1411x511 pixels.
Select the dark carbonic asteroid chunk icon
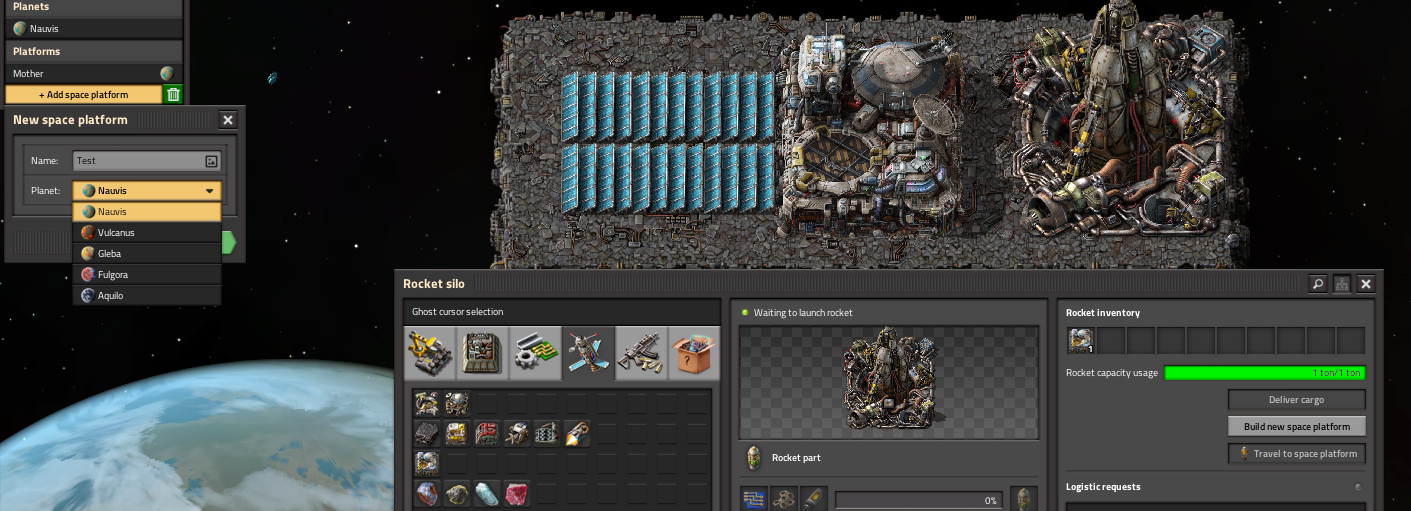pos(457,494)
